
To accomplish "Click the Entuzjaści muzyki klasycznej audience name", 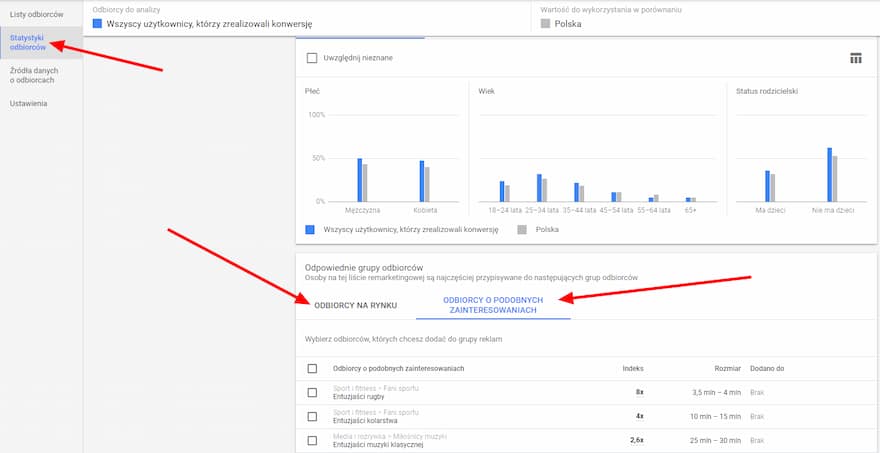I will tap(378, 445).
